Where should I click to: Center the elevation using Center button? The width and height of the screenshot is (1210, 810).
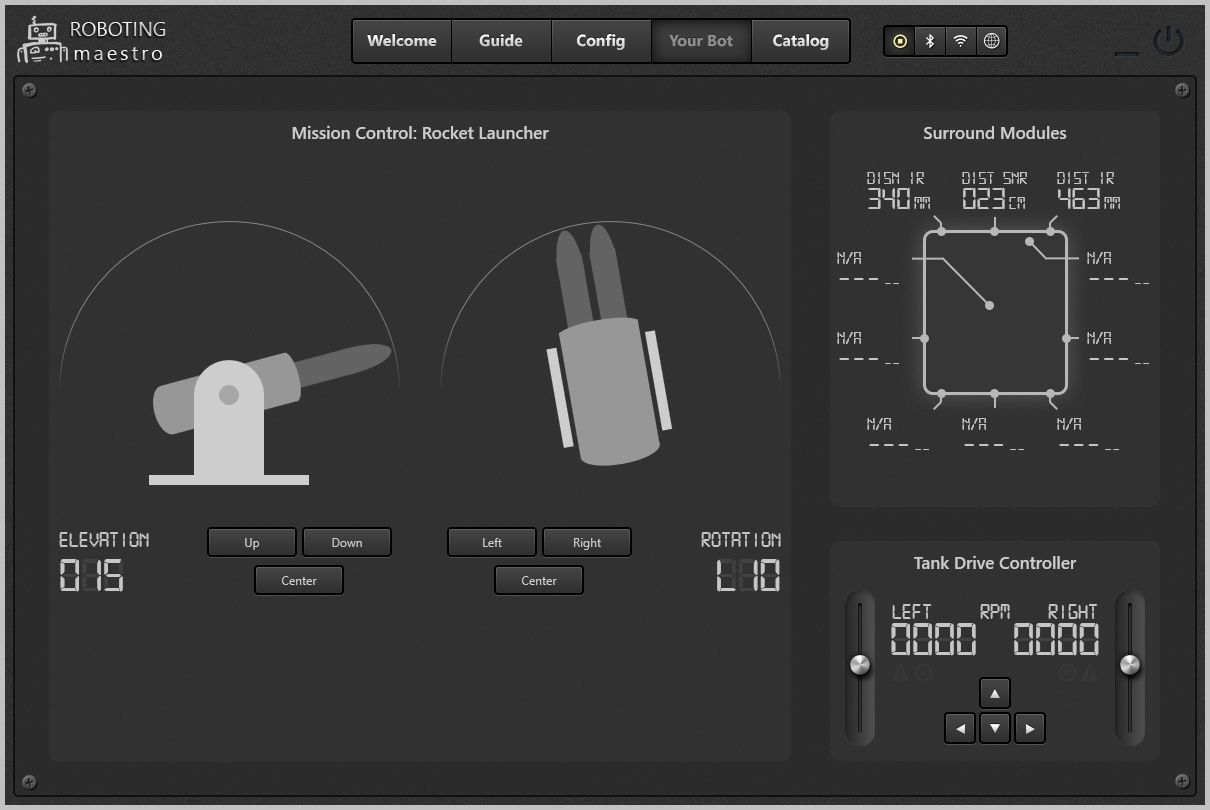tap(299, 580)
